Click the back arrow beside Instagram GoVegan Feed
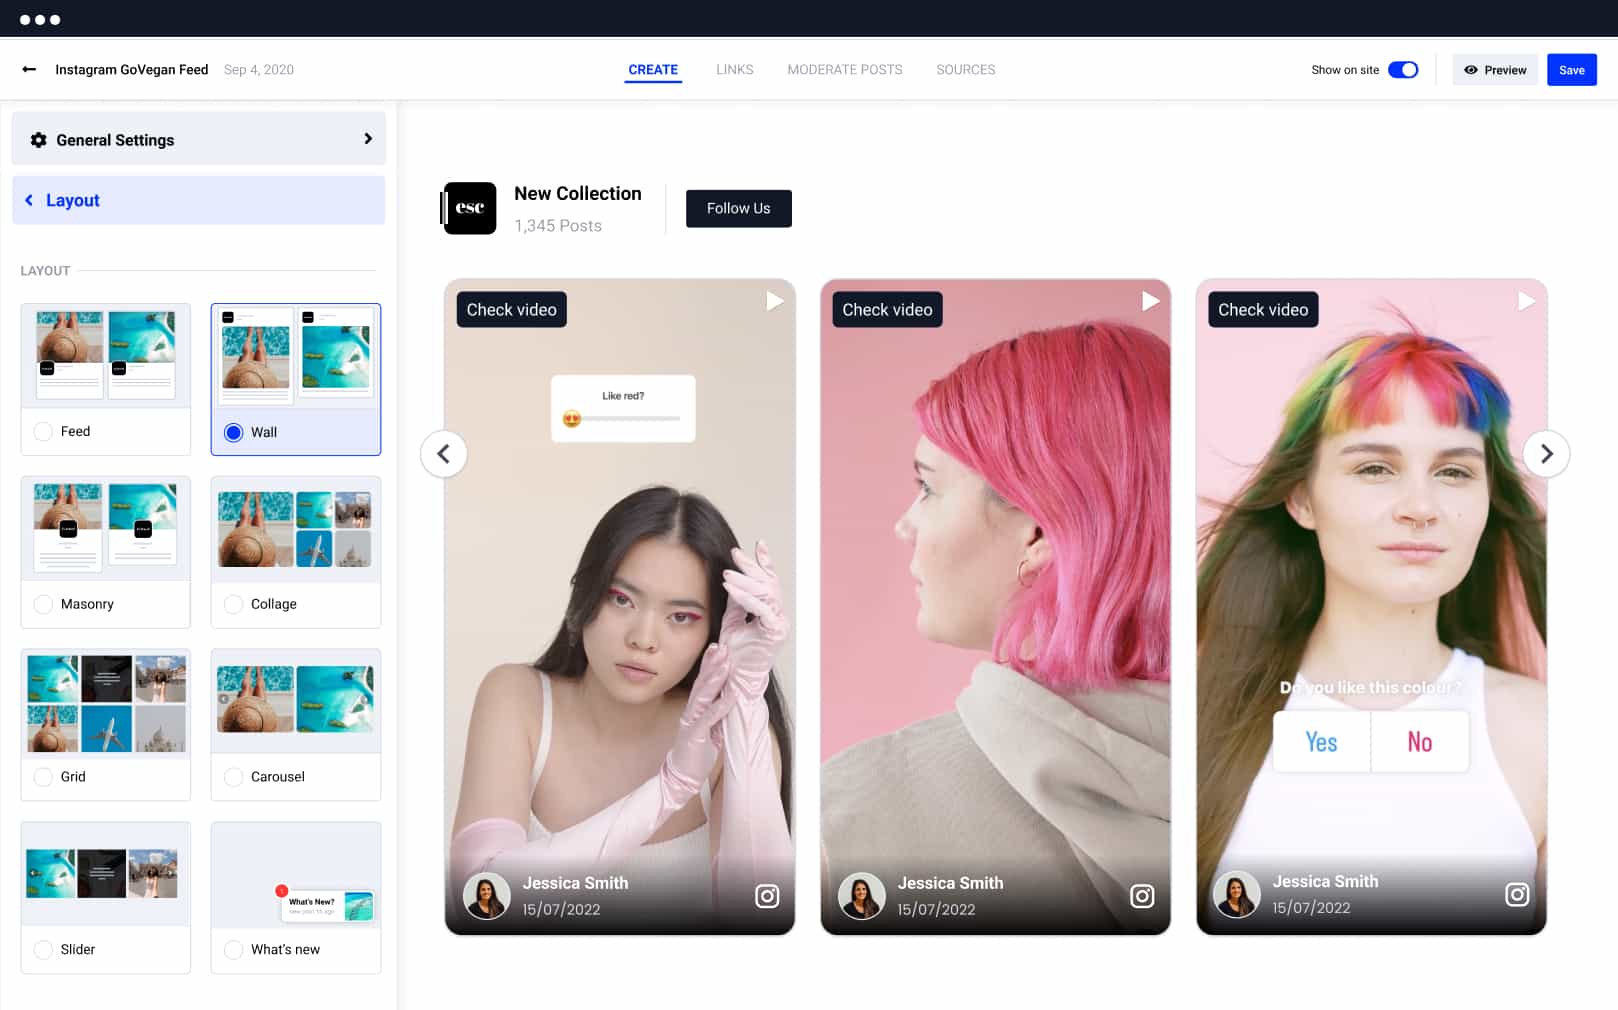Viewport: 1618px width, 1010px height. tap(29, 70)
